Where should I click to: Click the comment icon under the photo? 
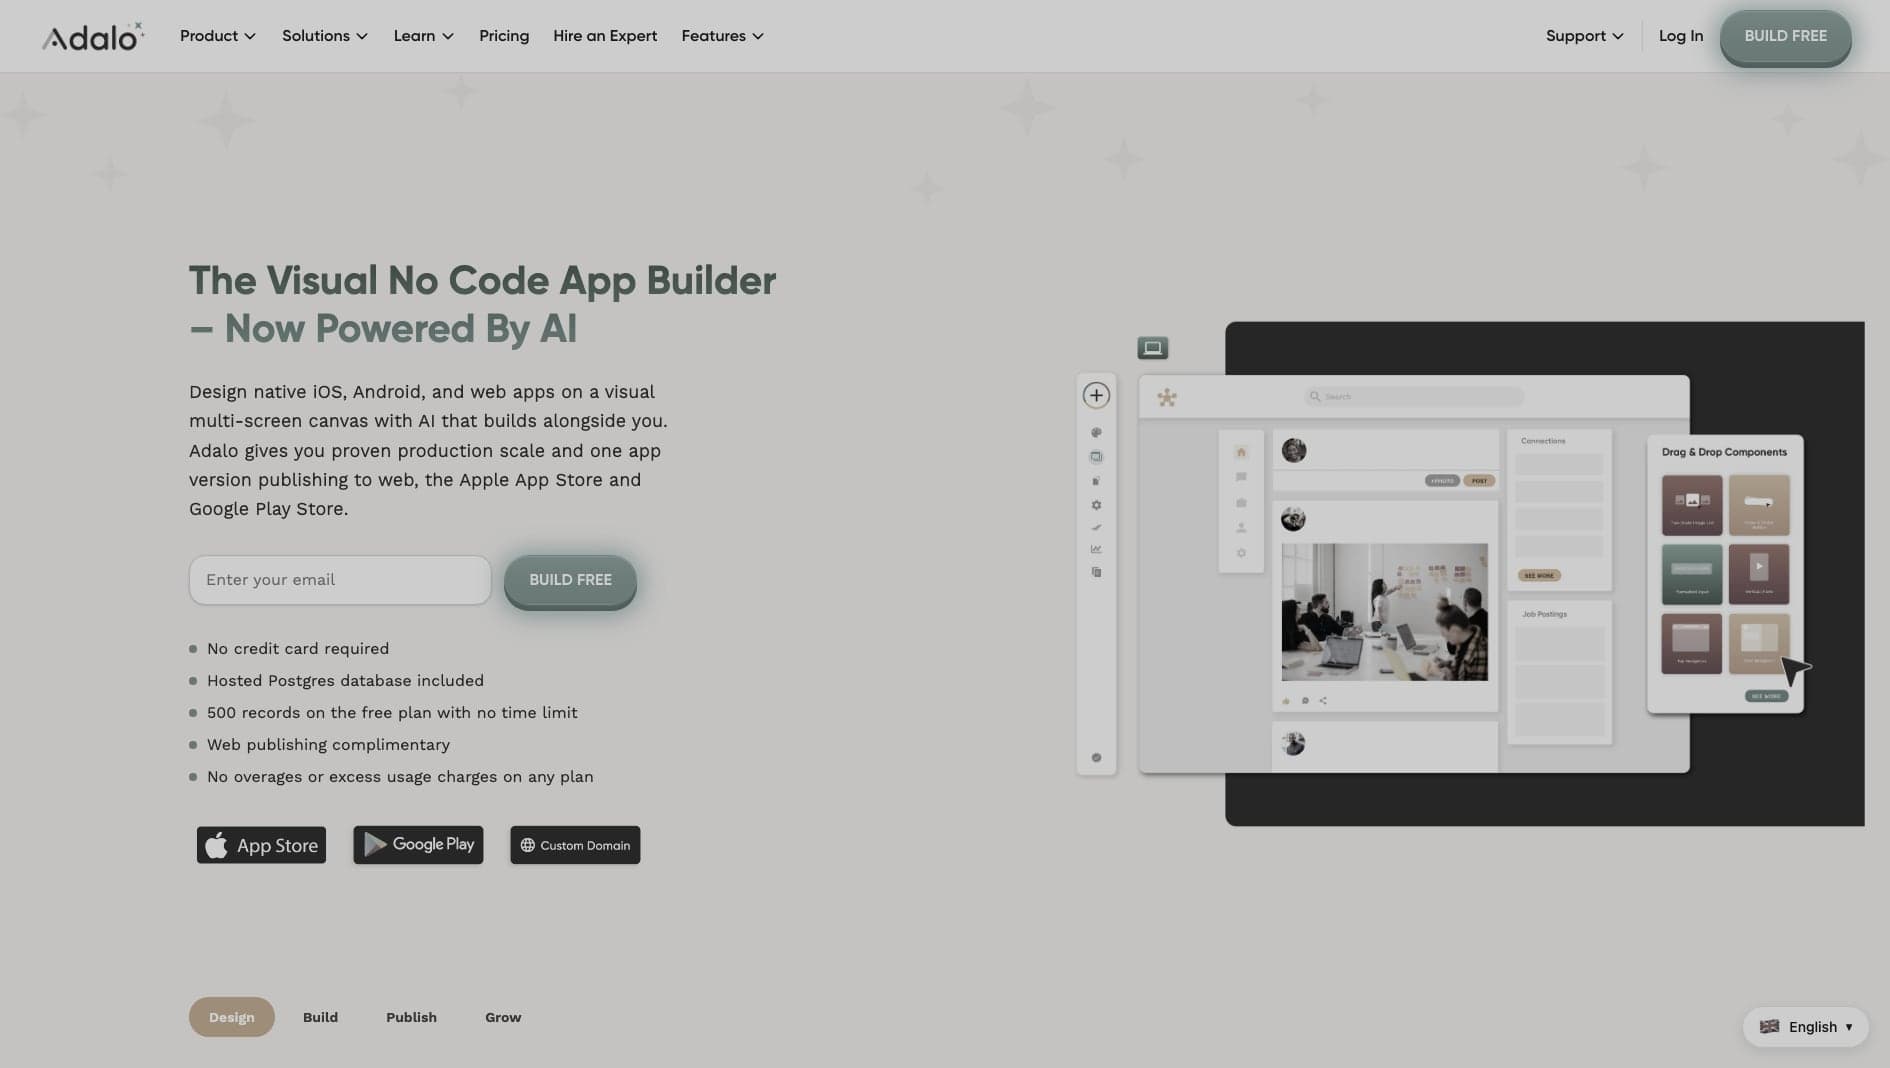pyautogui.click(x=1305, y=701)
